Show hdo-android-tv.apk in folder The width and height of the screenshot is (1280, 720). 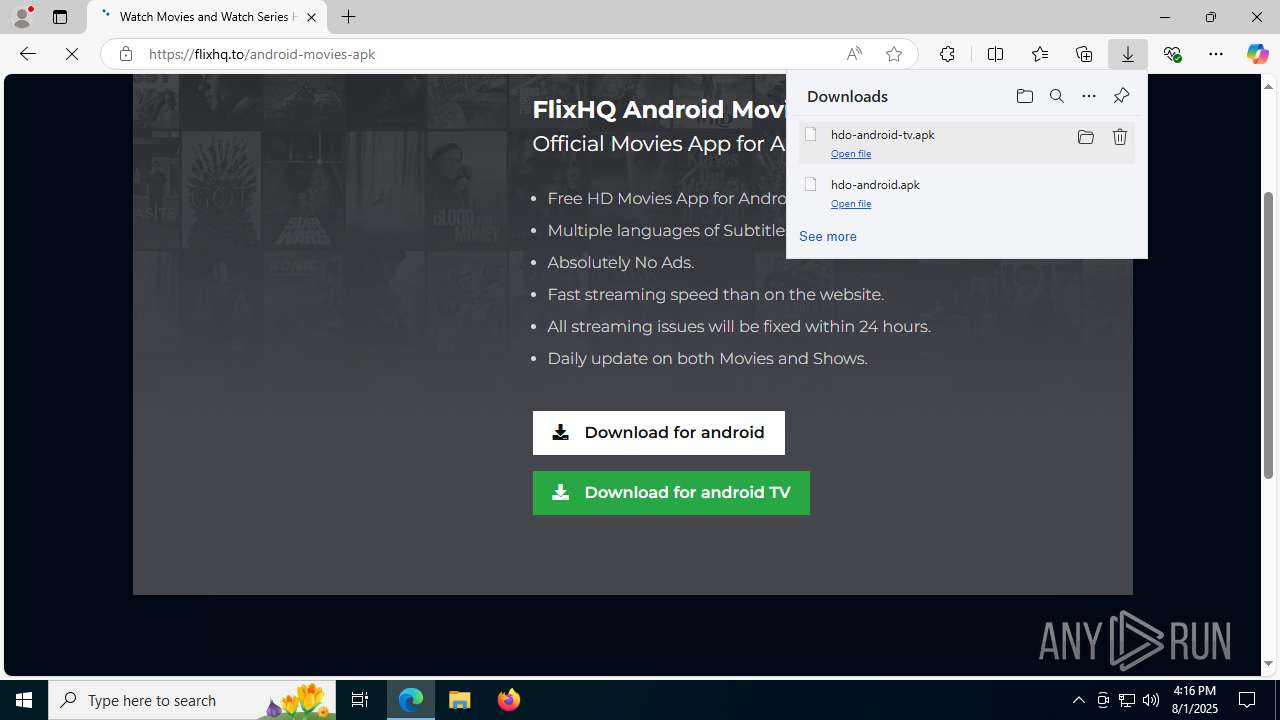(x=1086, y=137)
